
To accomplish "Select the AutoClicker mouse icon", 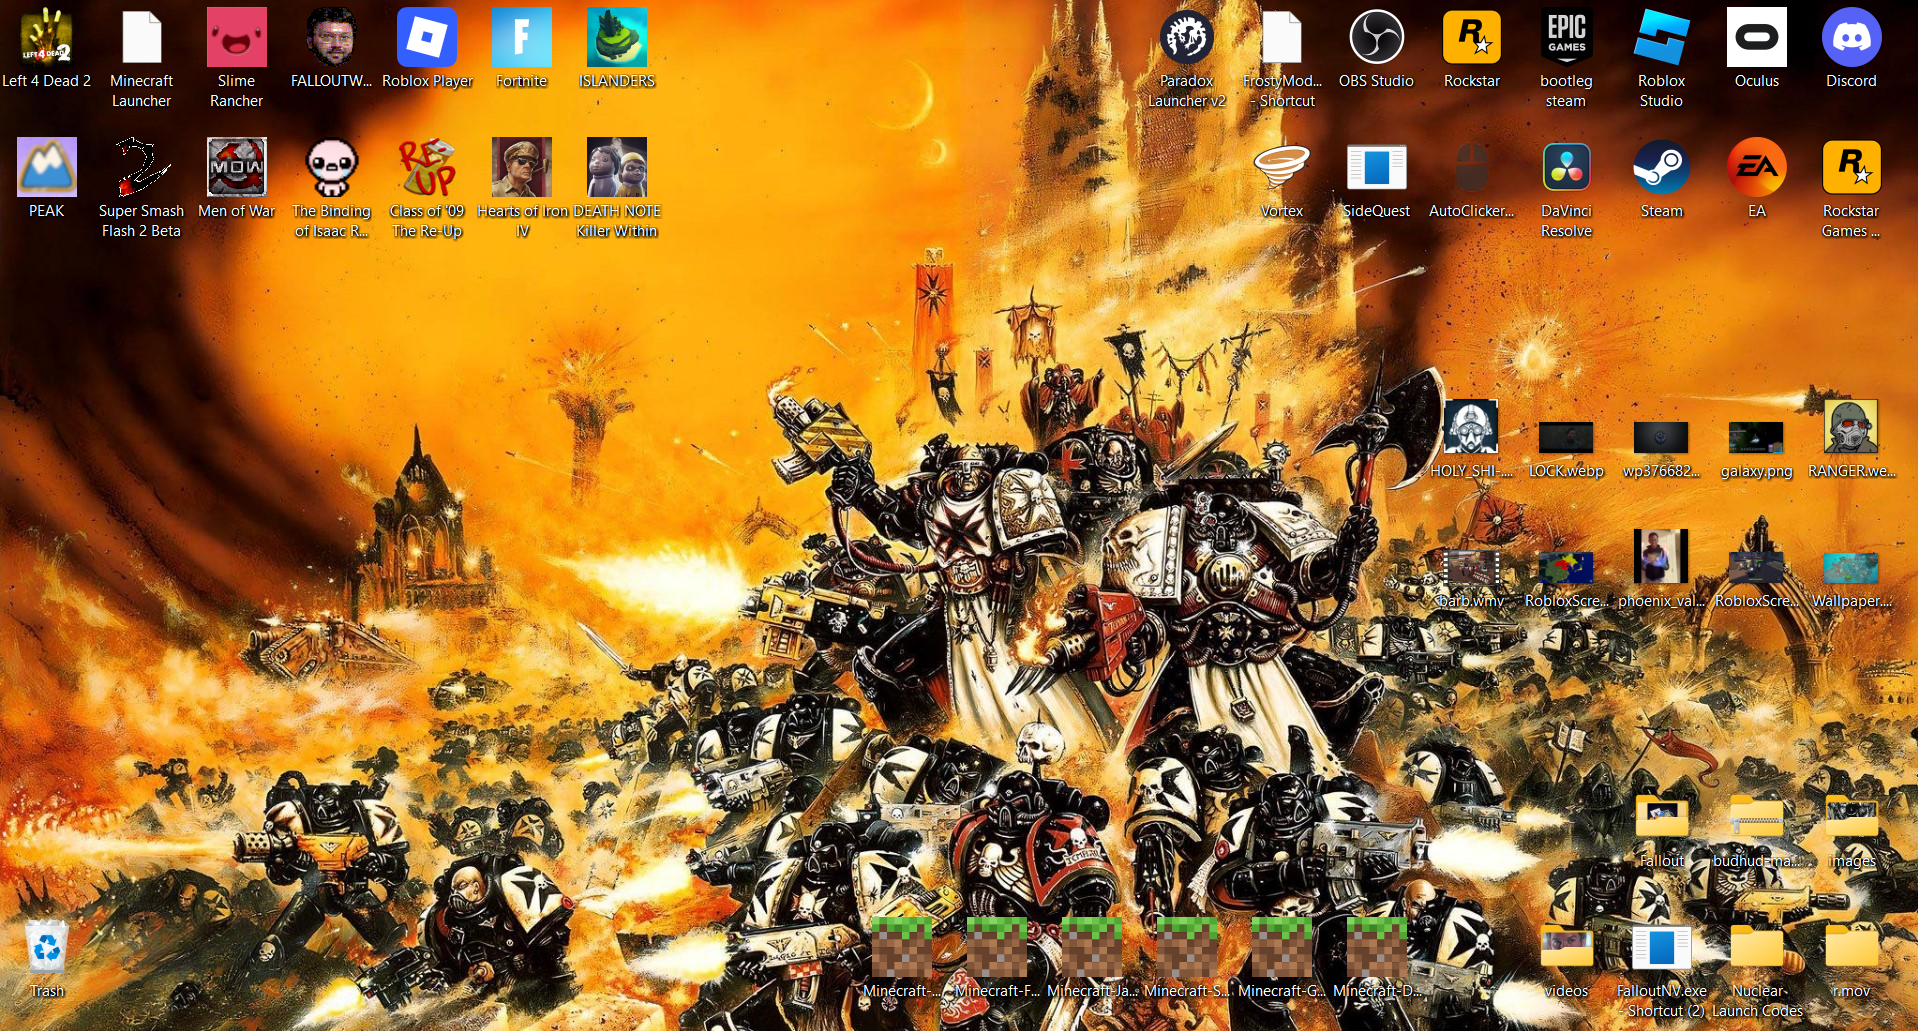I will 1472,167.
